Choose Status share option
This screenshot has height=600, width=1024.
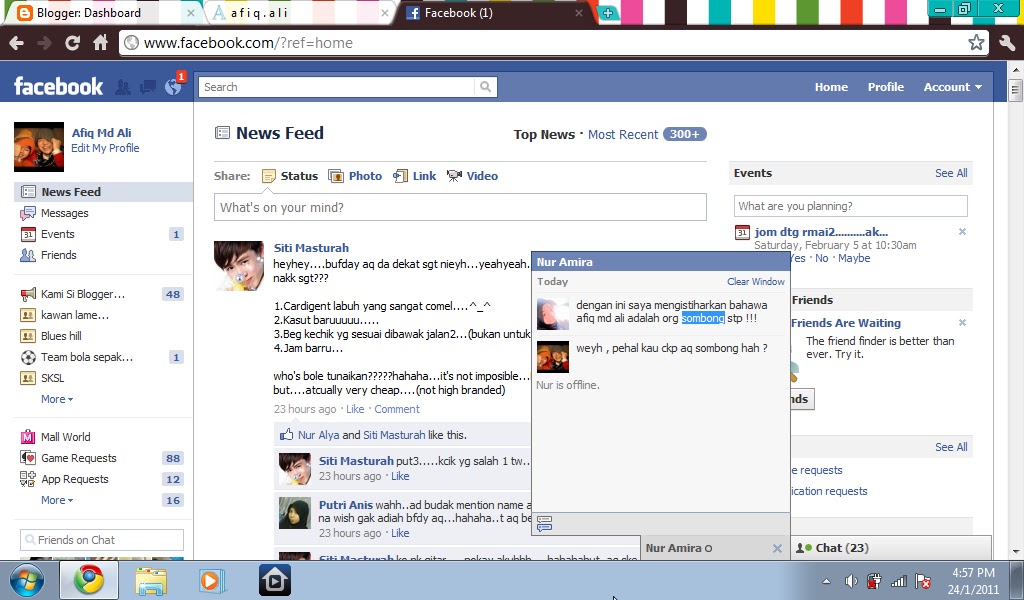click(290, 176)
